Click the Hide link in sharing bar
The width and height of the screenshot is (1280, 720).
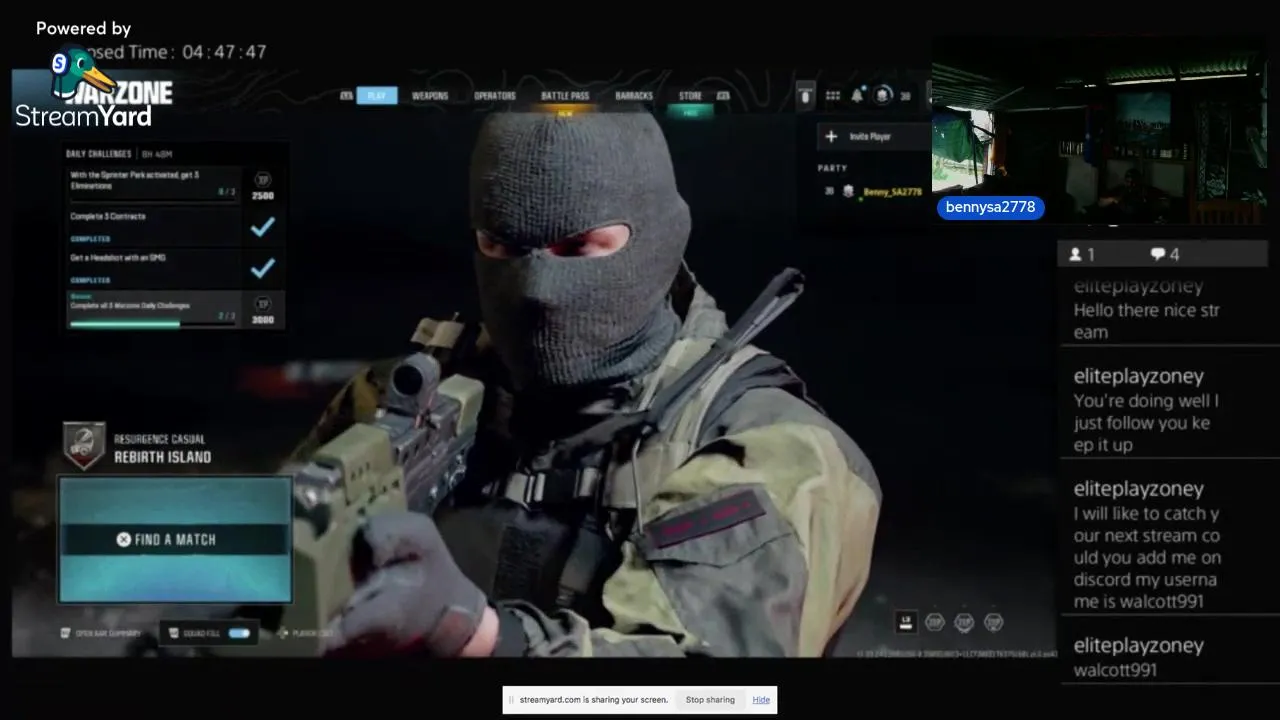[x=761, y=700]
